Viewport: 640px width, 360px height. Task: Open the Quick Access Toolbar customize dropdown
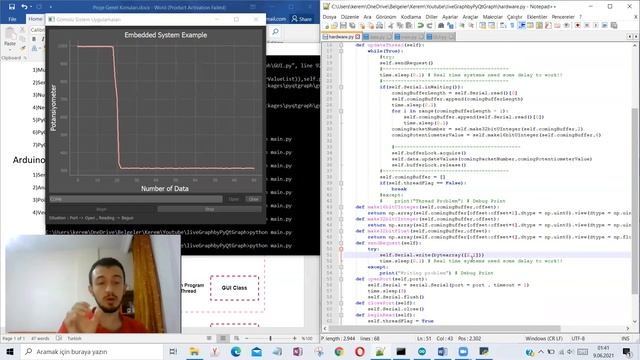[x=50, y=7]
